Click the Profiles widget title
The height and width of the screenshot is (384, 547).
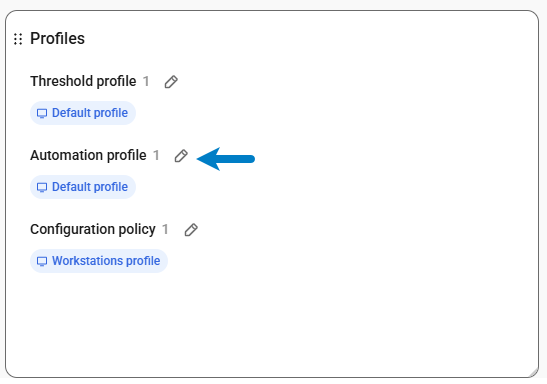(x=57, y=38)
